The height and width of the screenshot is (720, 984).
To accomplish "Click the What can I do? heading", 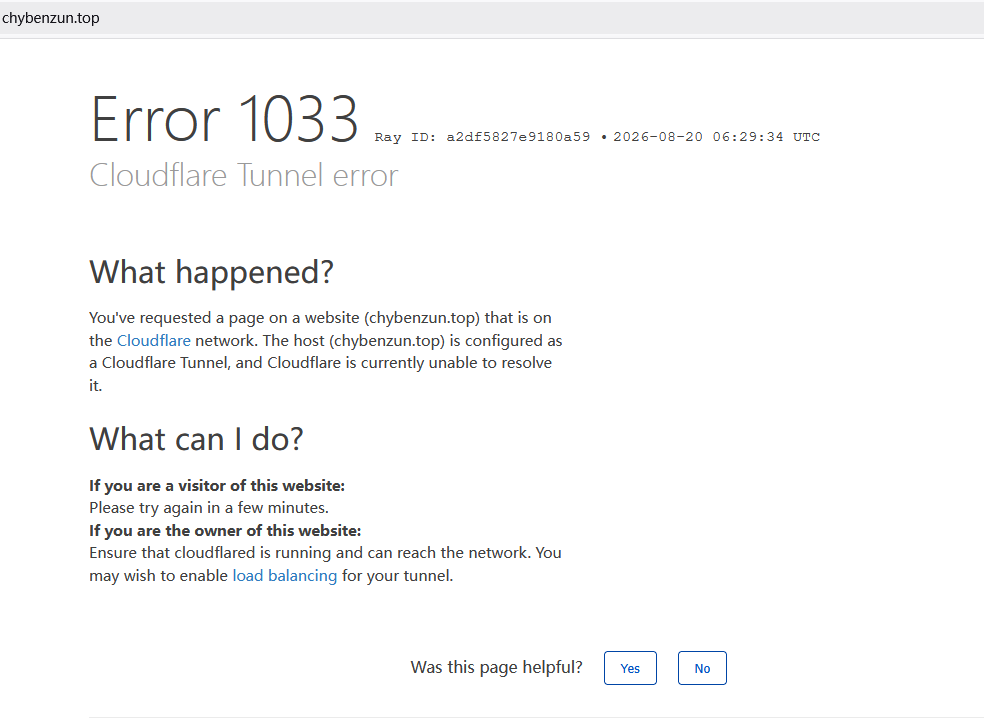I will (x=196, y=439).
